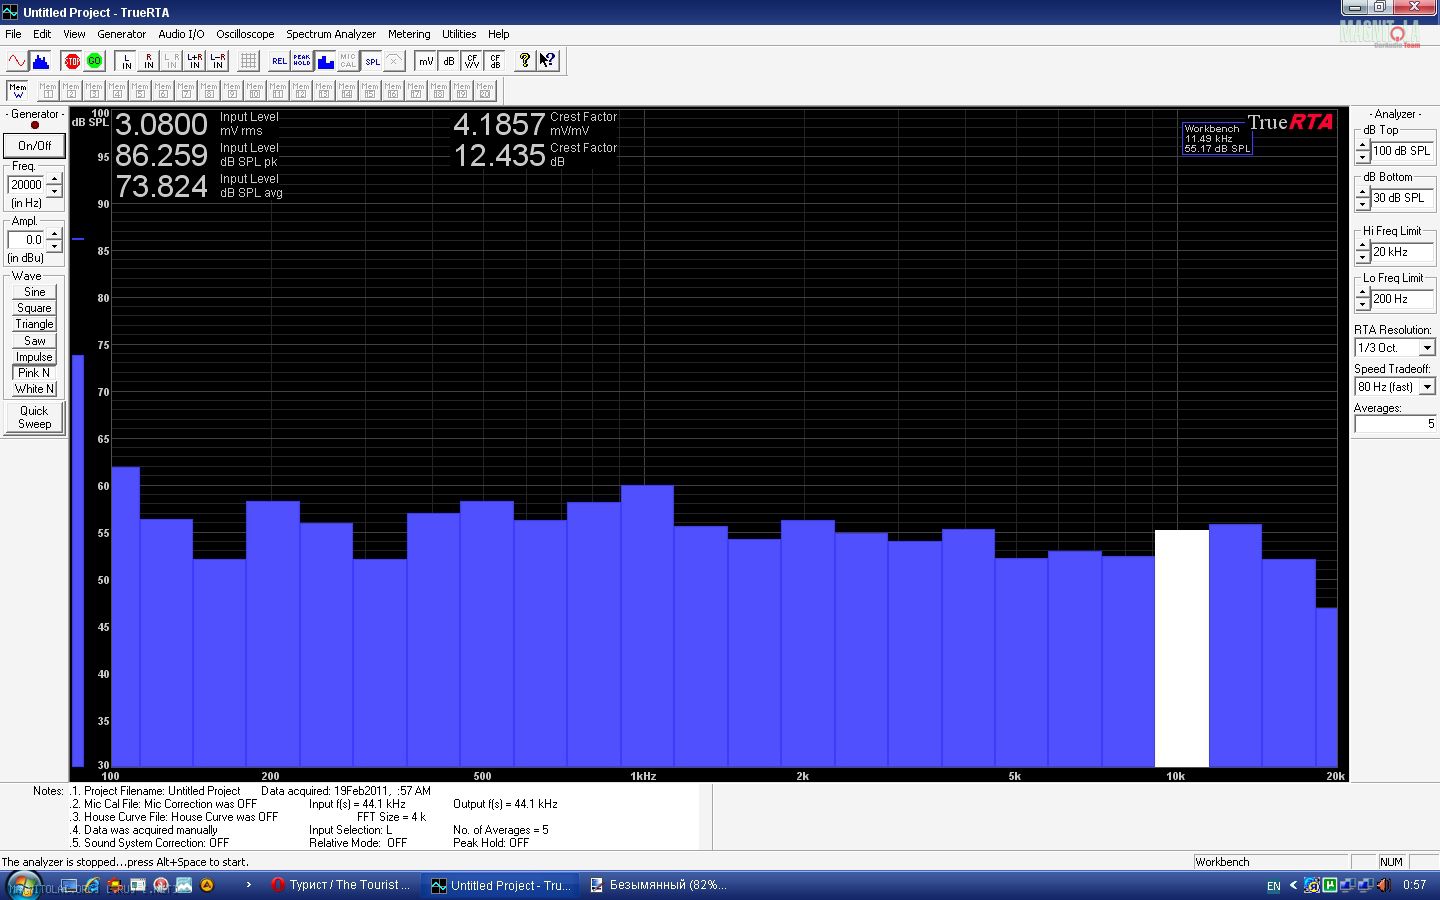The width and height of the screenshot is (1440, 900).
Task: Toggle the SPL toolbar icon
Action: [371, 61]
